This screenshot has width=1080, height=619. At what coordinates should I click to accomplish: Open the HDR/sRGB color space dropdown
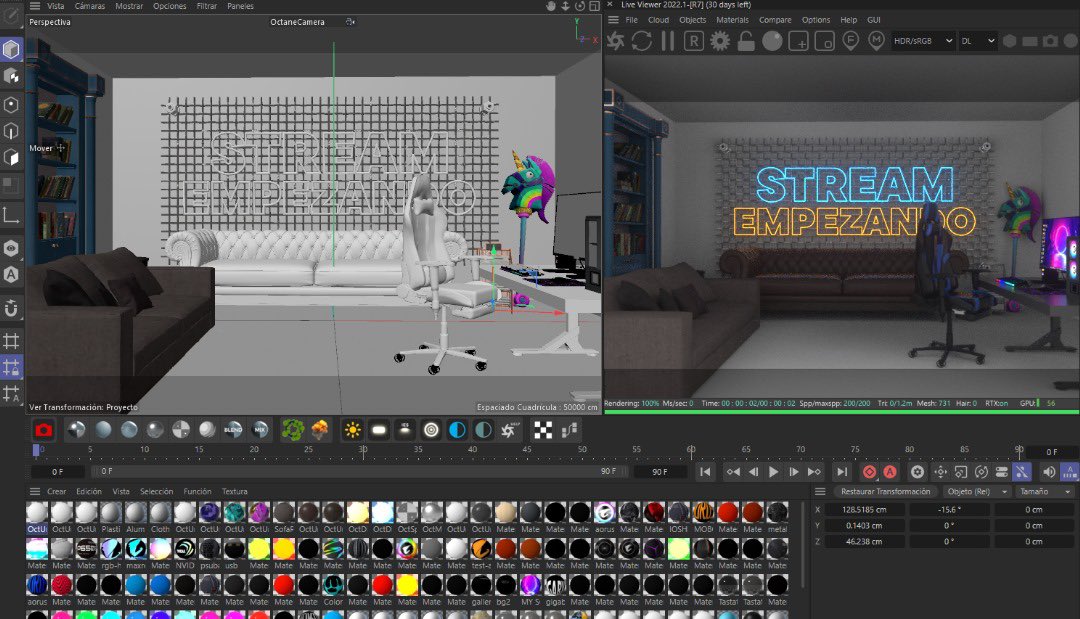923,41
